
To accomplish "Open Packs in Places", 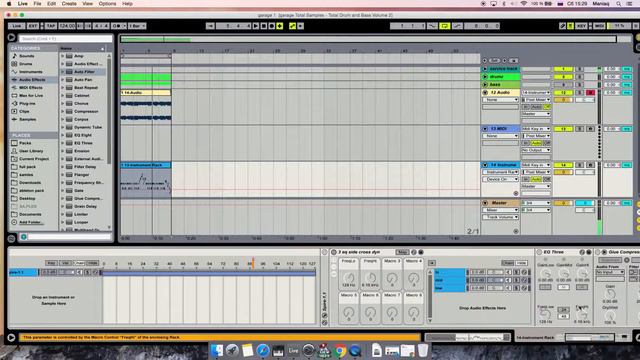I will [25, 143].
